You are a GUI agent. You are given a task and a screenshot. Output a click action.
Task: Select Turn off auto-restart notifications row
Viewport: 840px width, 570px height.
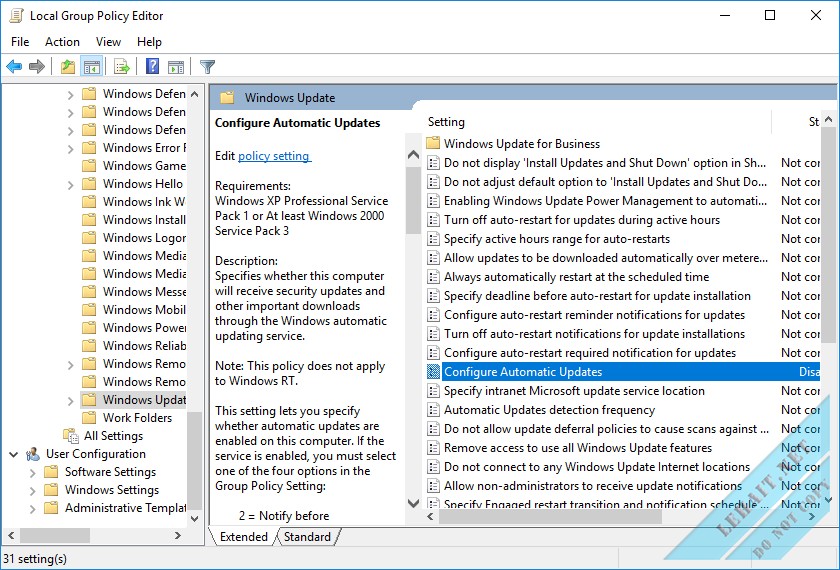(x=623, y=334)
